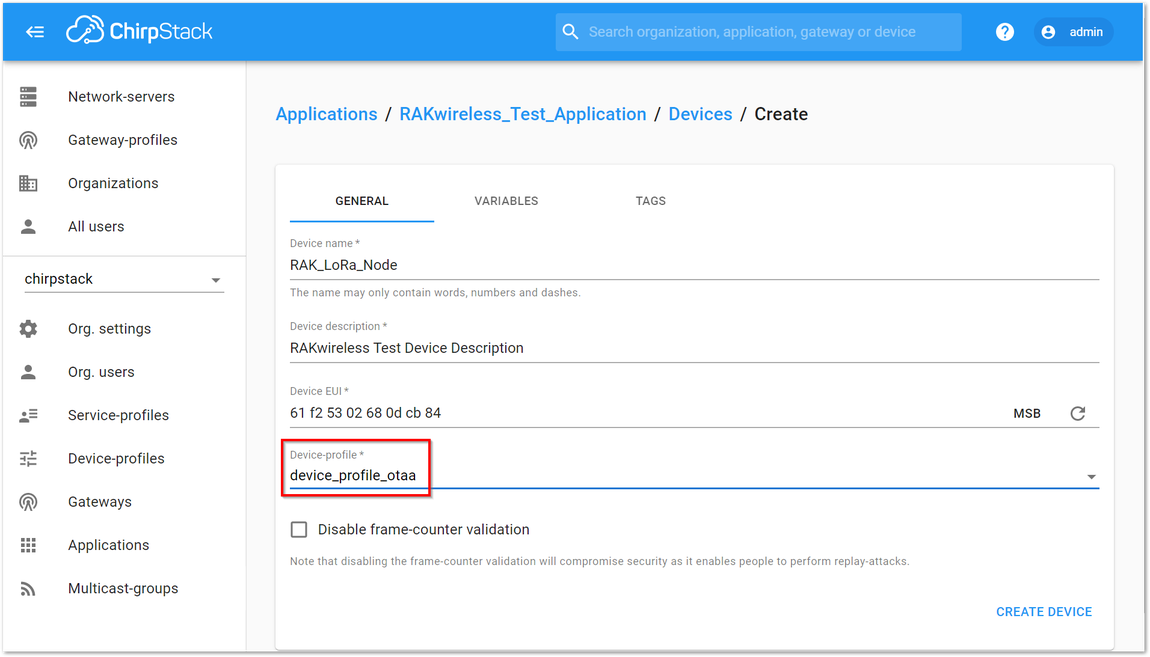Toggle the MSB byte-order button

click(x=1027, y=414)
